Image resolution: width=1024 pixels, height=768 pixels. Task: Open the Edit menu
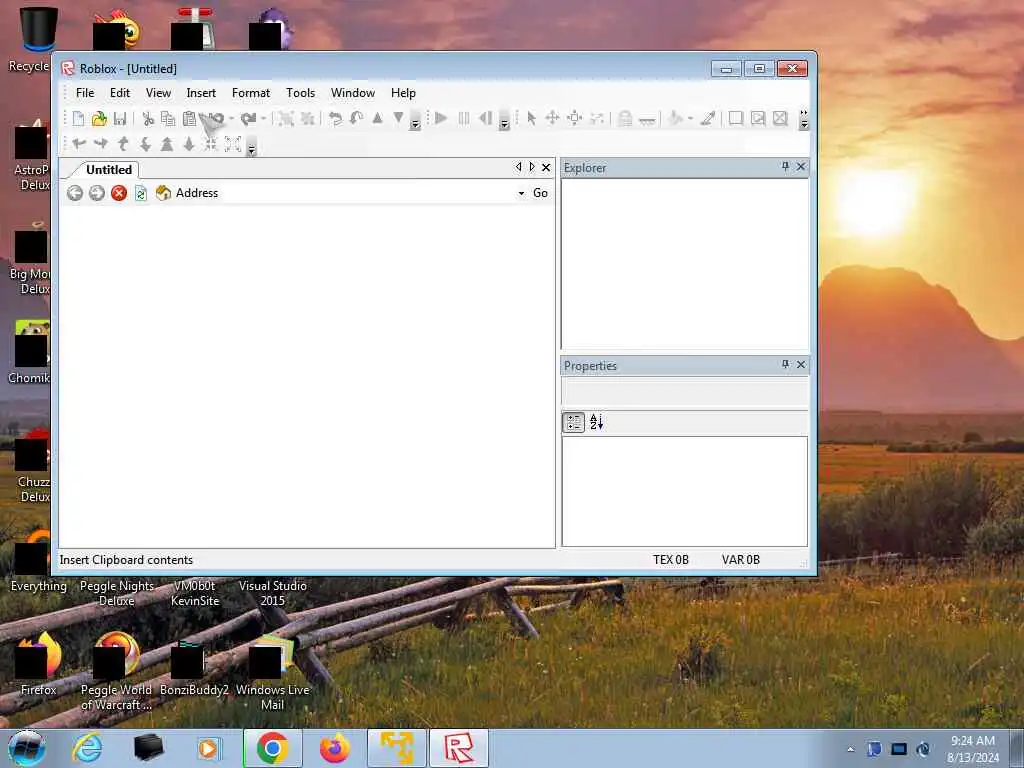click(x=120, y=93)
